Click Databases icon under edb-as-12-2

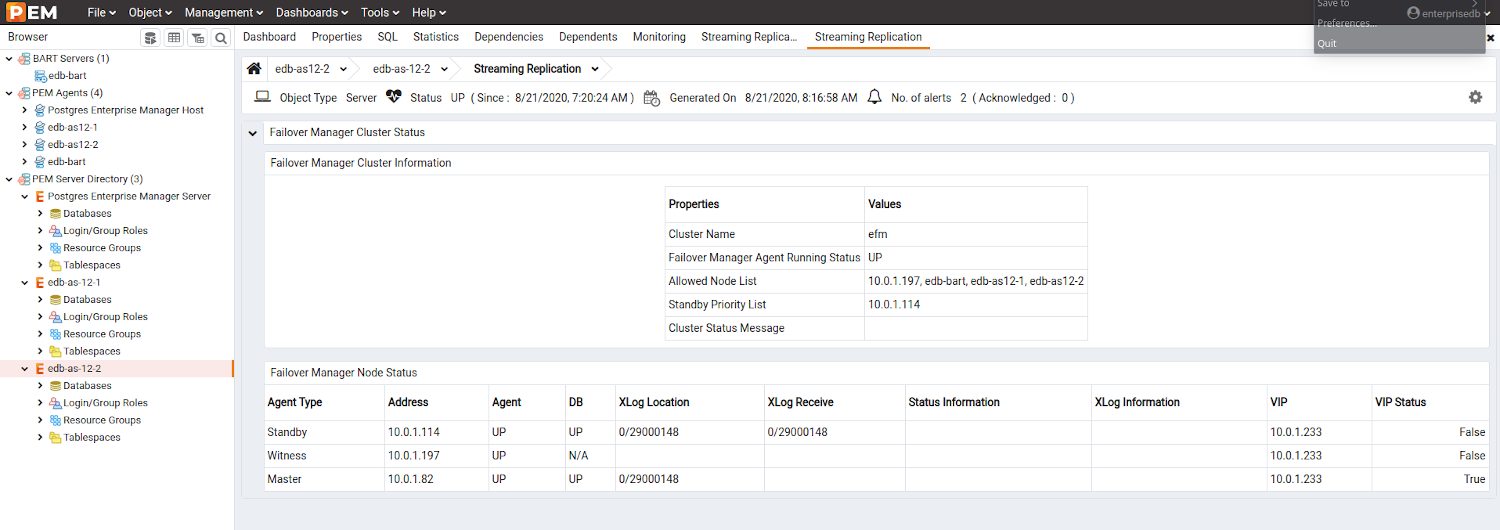point(56,385)
